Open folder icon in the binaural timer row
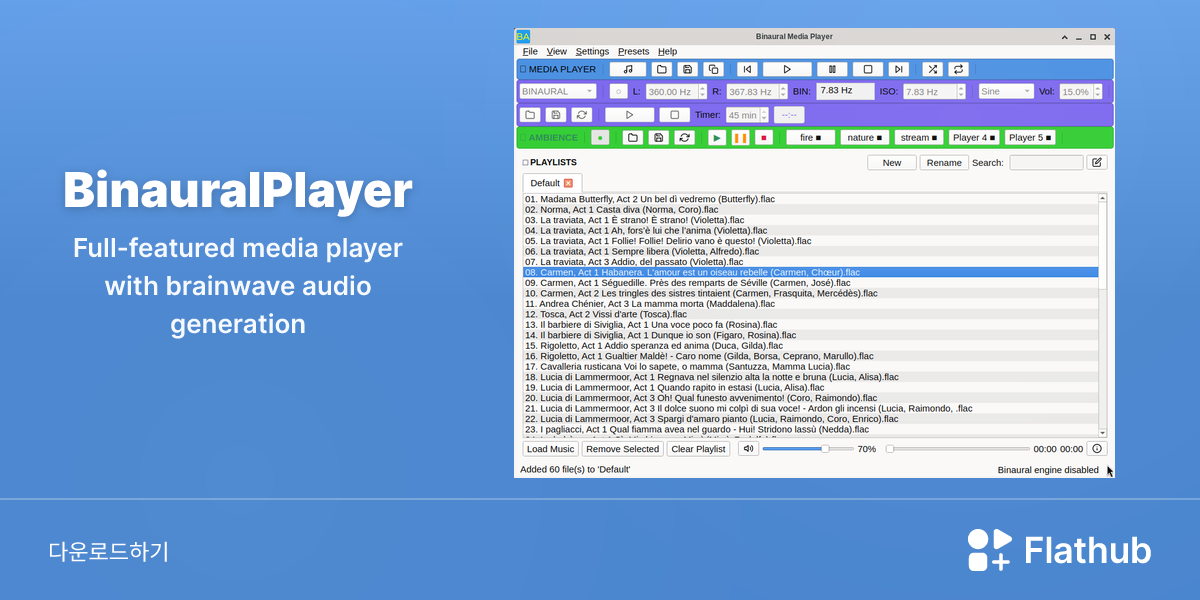Image resolution: width=1200 pixels, height=600 pixels. 530,115
